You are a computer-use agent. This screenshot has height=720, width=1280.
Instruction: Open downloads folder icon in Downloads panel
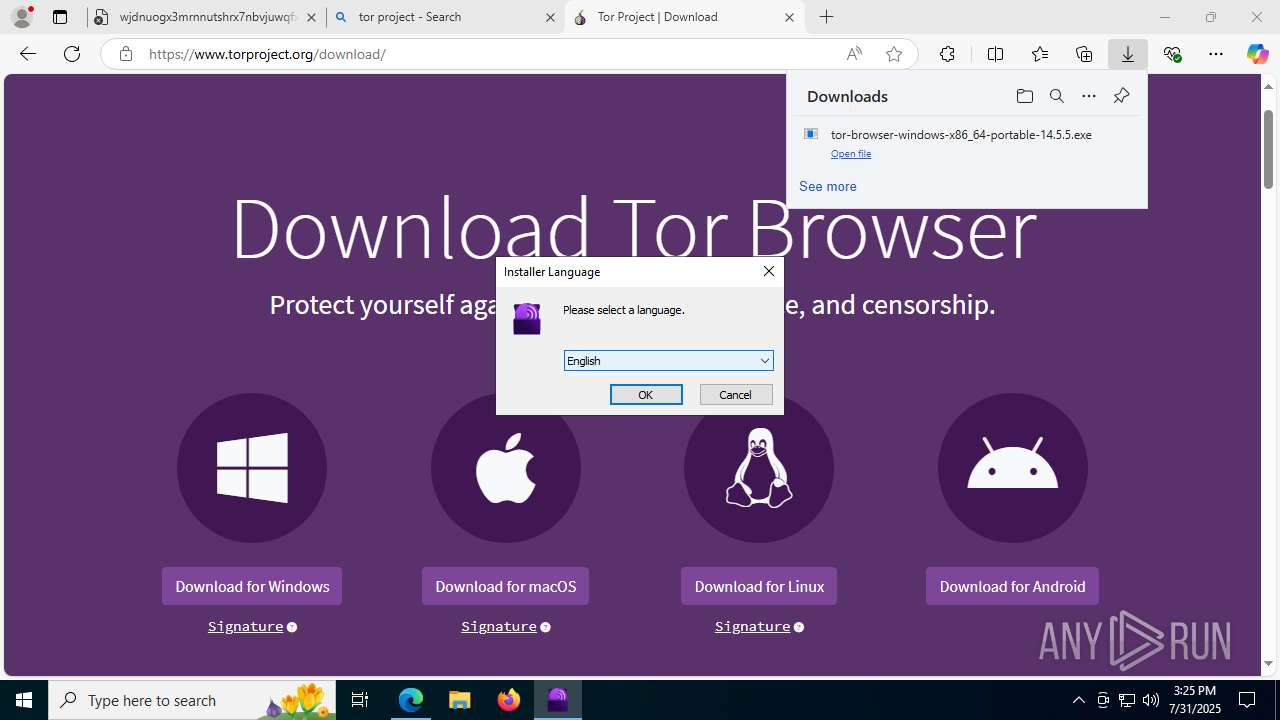(x=1024, y=96)
